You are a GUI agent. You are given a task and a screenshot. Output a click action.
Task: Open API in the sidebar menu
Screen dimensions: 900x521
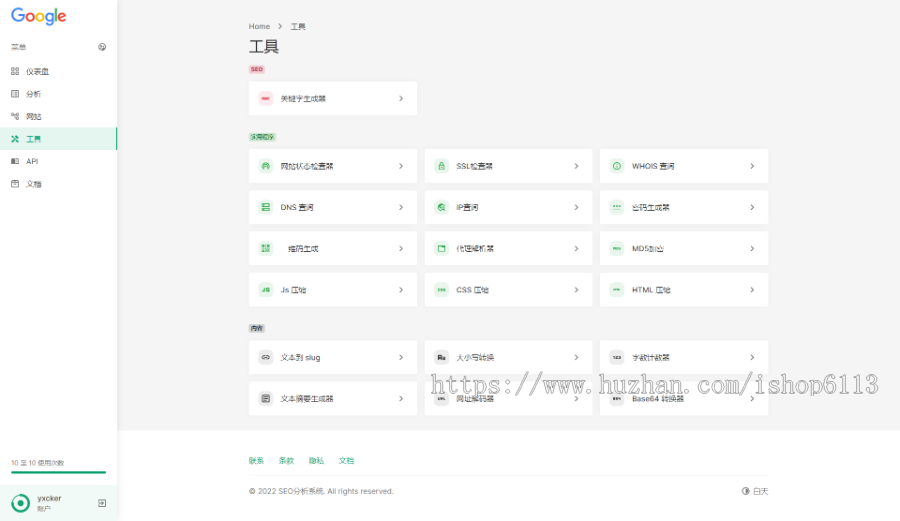(59, 161)
